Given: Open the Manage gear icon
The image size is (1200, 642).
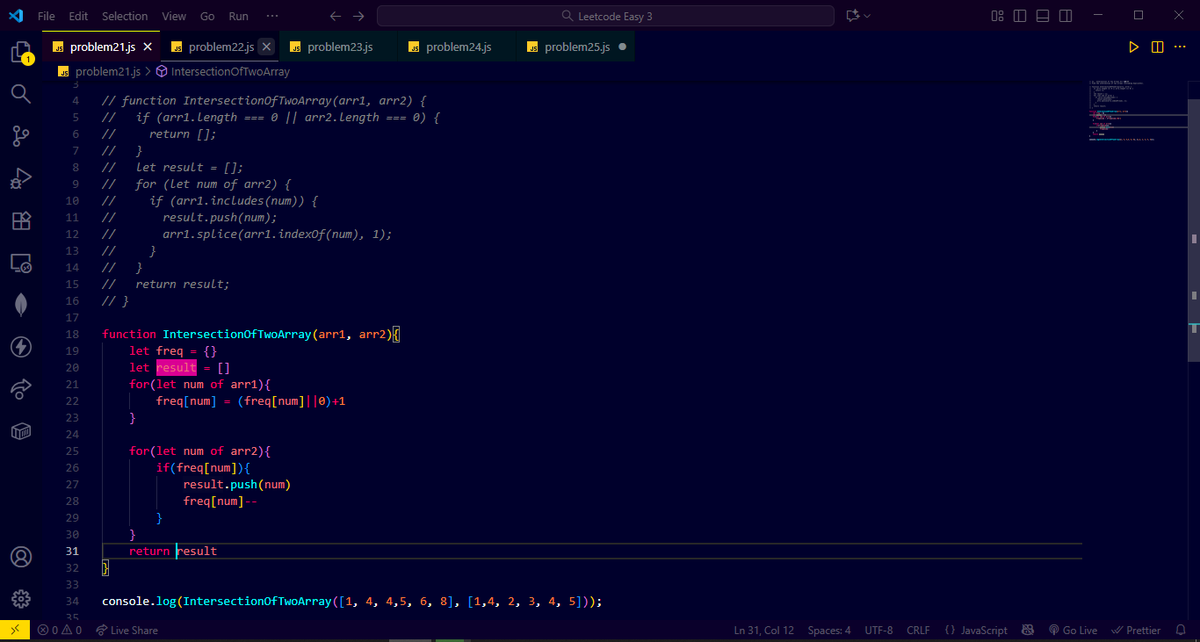Looking at the screenshot, I should (x=21, y=600).
